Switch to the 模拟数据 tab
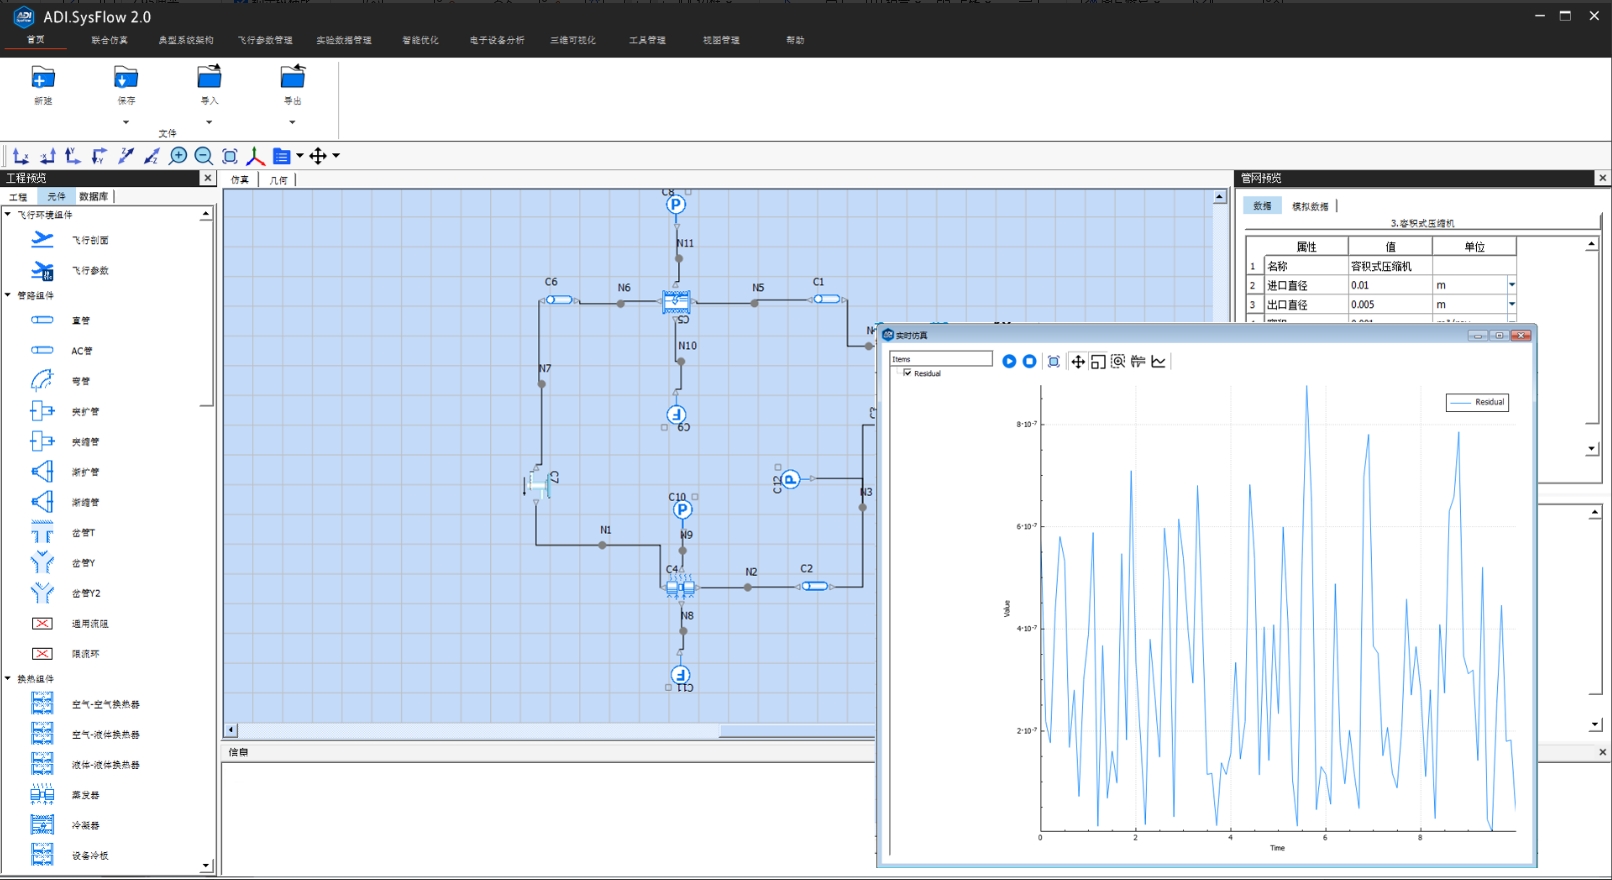 pos(1310,206)
